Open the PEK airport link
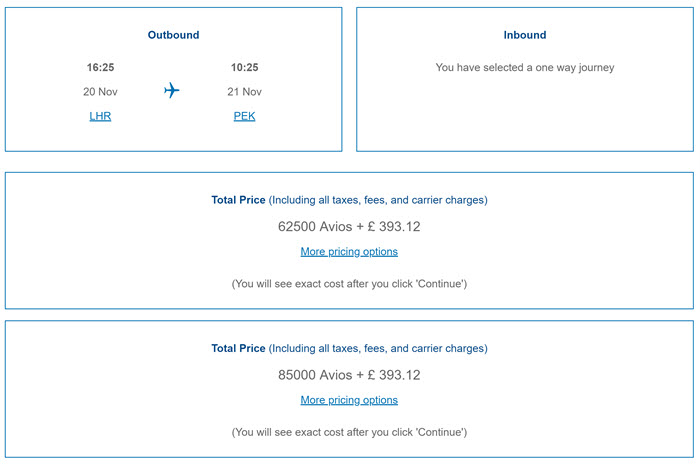Image resolution: width=700 pixels, height=465 pixels. click(x=244, y=116)
